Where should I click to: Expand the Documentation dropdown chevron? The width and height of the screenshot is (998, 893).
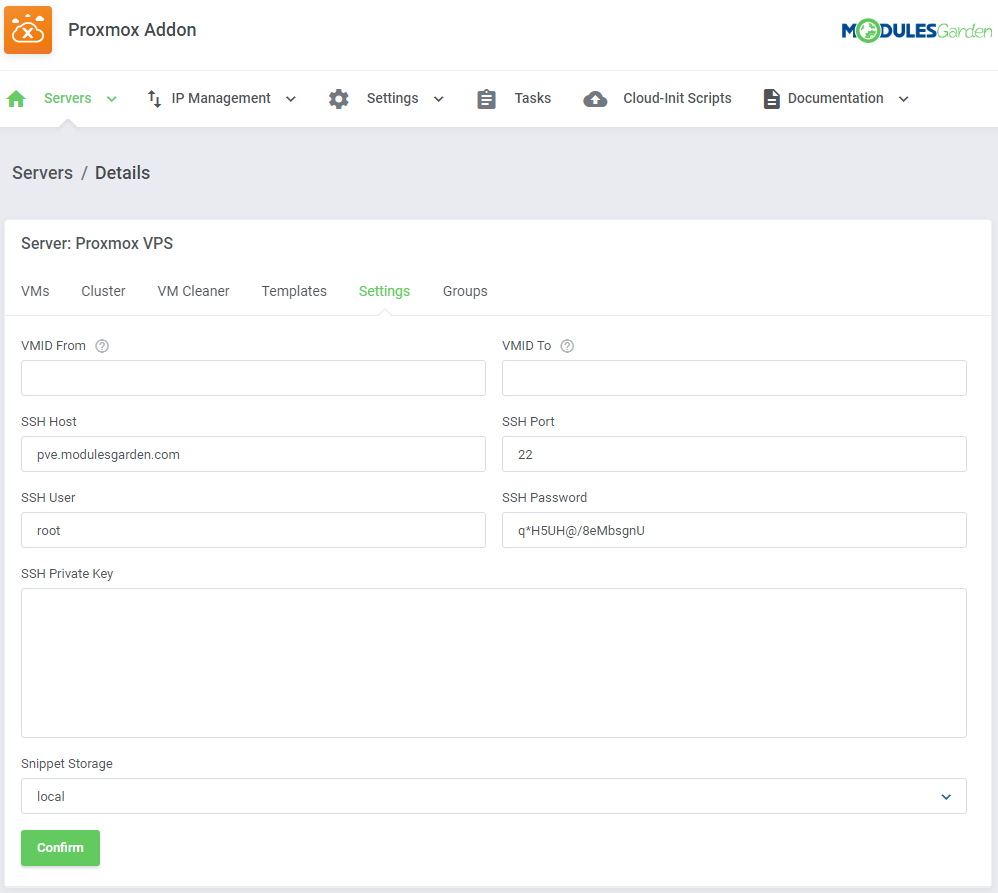[x=904, y=99]
